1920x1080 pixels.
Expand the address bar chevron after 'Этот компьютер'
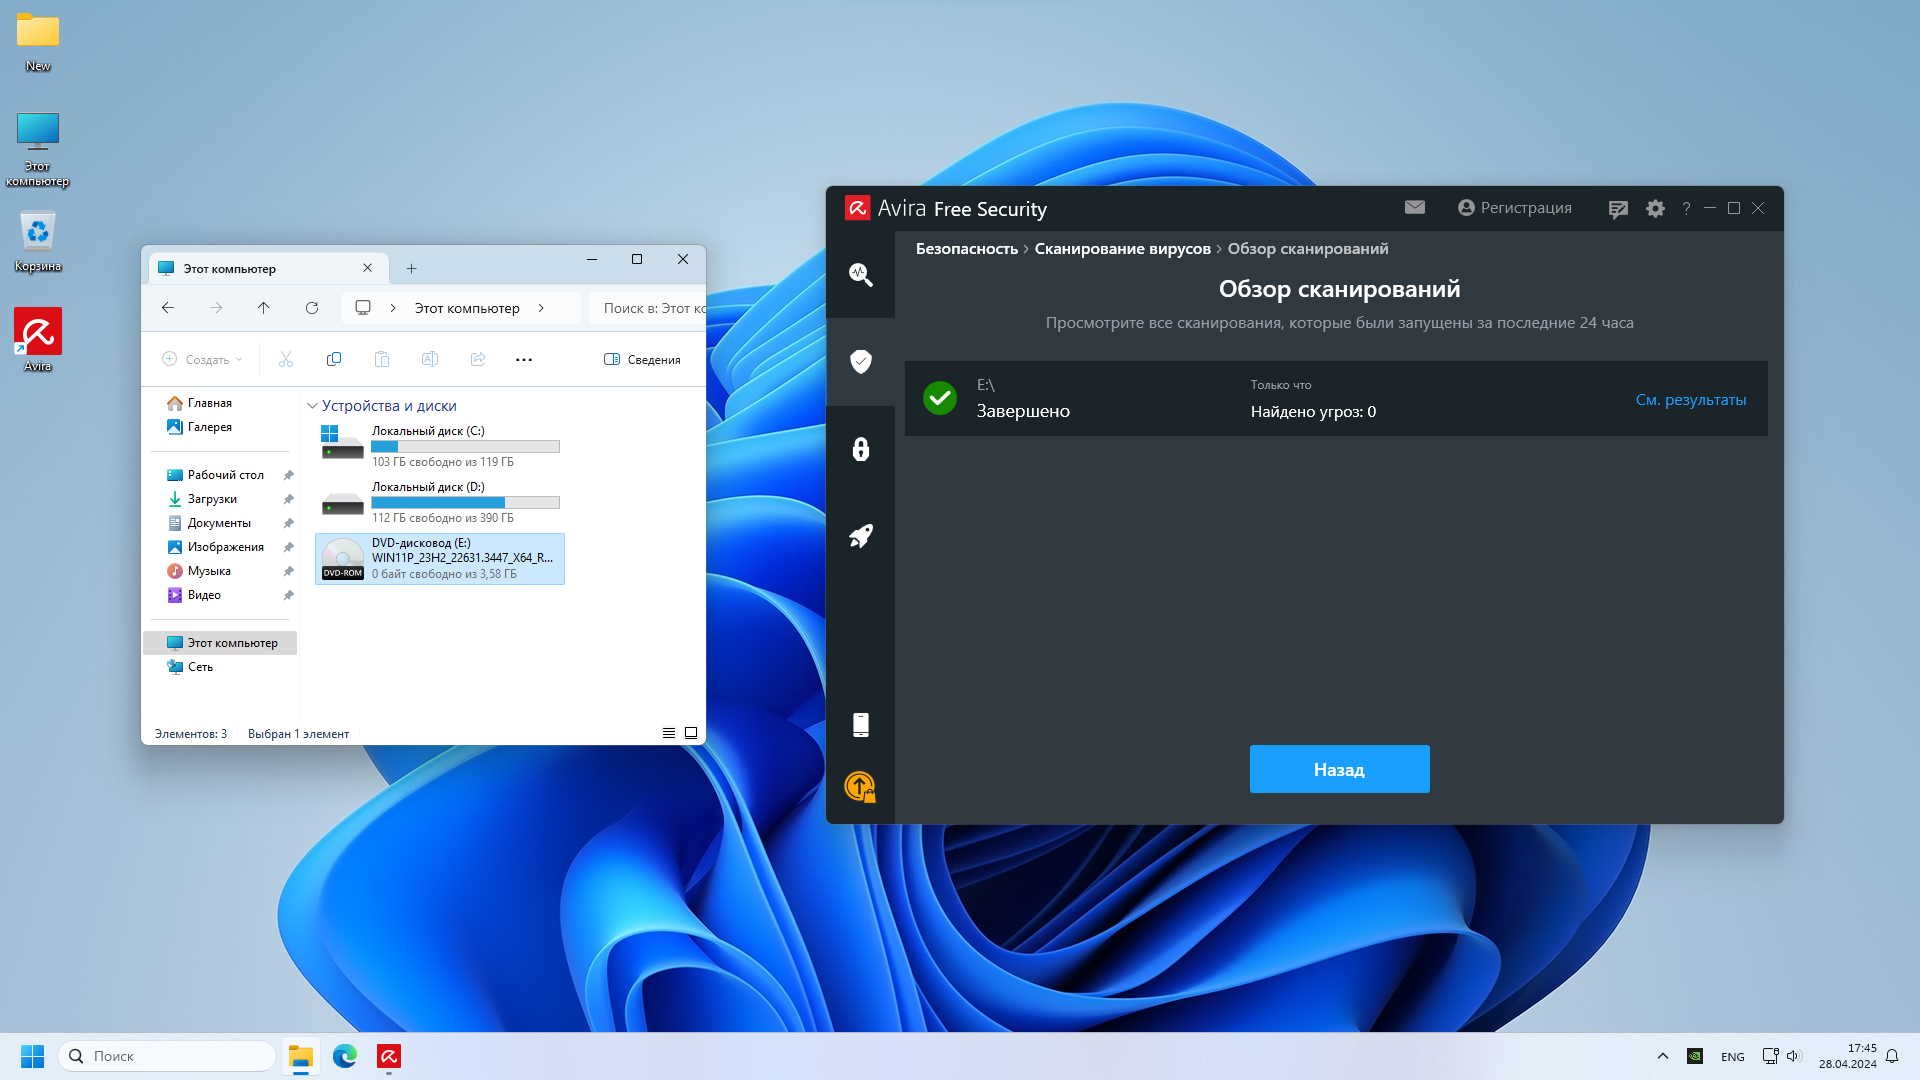point(541,308)
